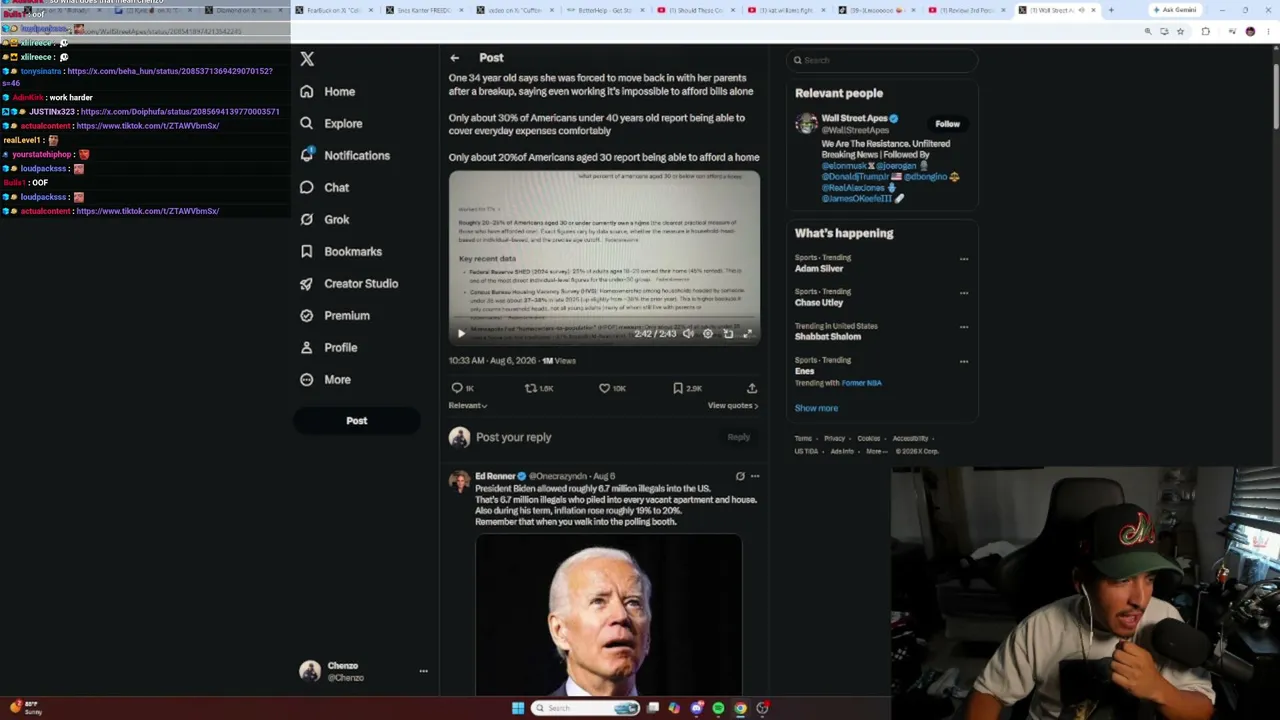Viewport: 1280px width, 720px height.
Task: Open Creator Studio icon in sidebar
Action: [x=306, y=284]
